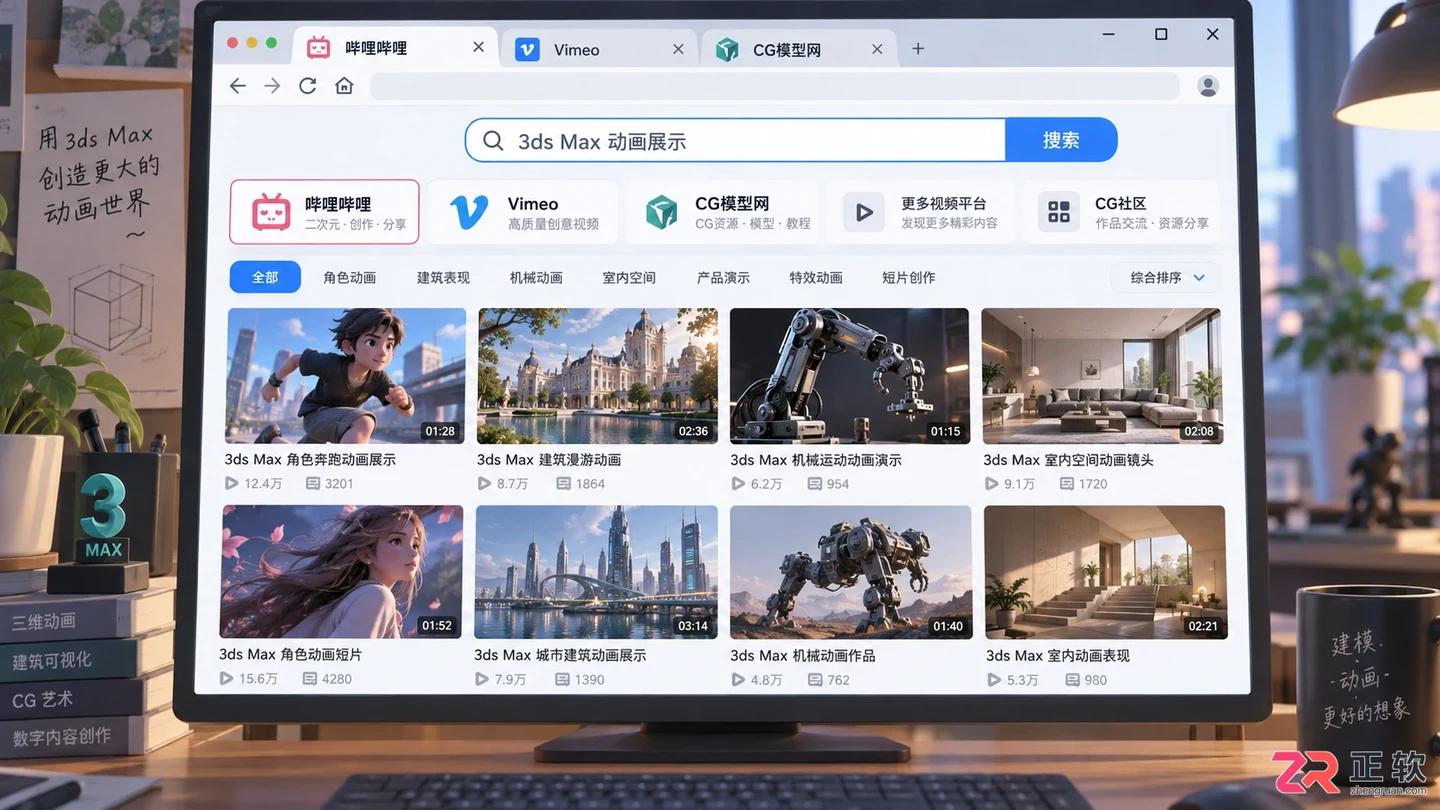Open the home page icon
This screenshot has width=1440, height=810.
(345, 86)
